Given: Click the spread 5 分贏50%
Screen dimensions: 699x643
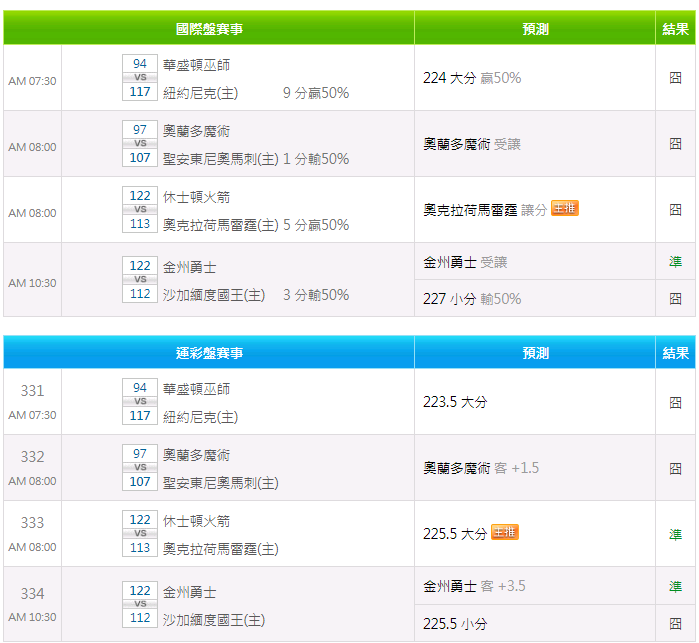Looking at the screenshot, I should tap(316, 225).
